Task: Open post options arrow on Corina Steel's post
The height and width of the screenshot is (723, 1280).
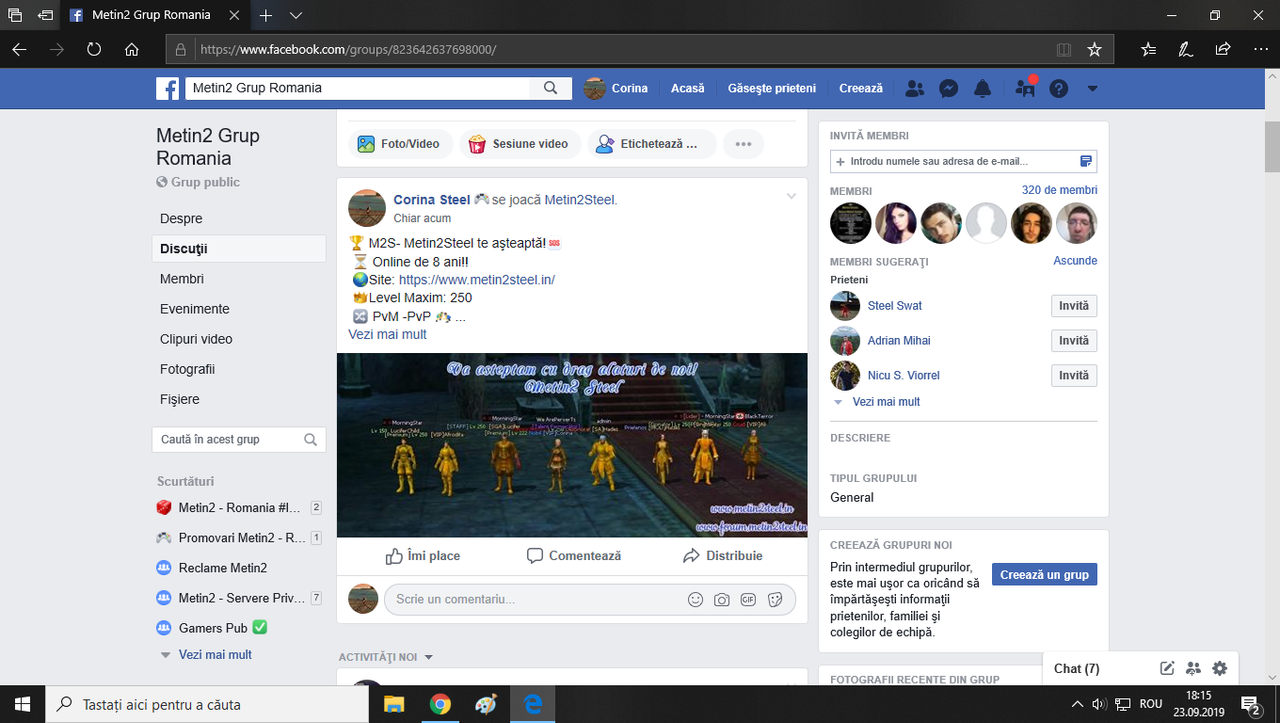Action: (791, 196)
